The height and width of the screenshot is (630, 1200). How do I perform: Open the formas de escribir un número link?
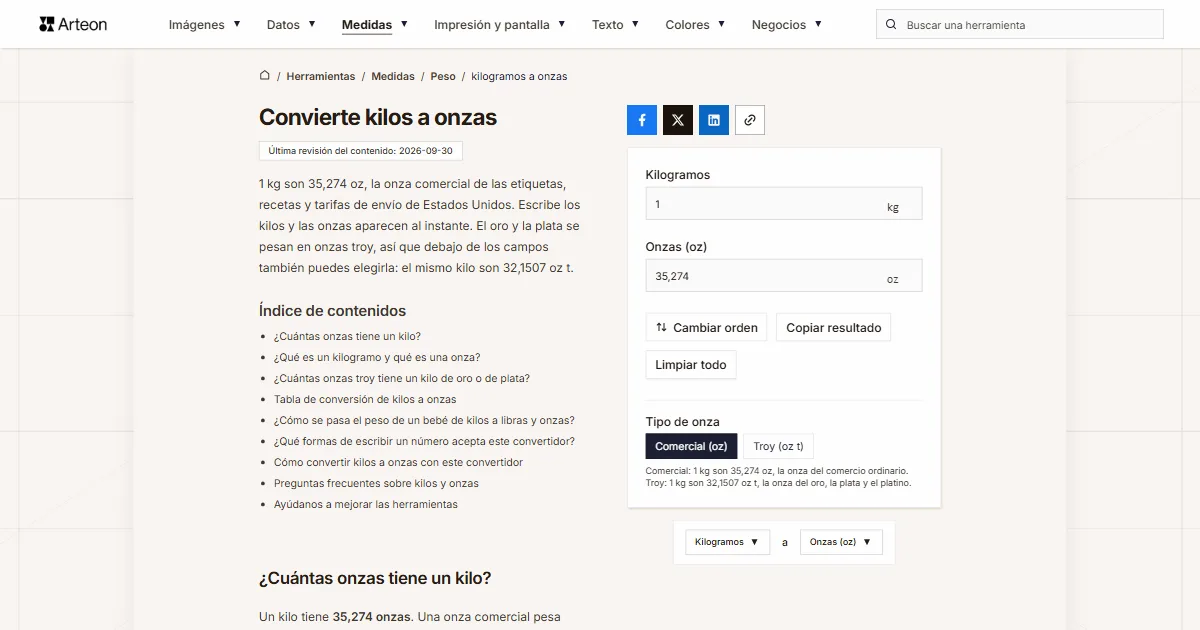(424, 442)
